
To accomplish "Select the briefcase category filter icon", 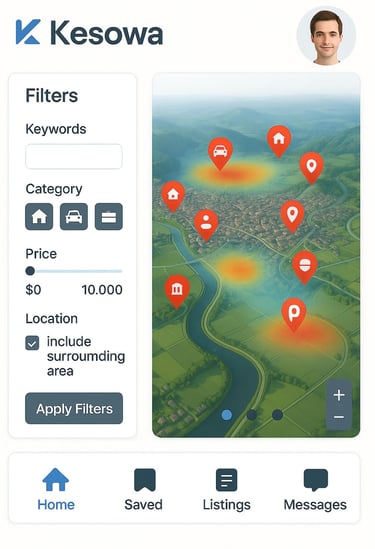I will pyautogui.click(x=109, y=216).
